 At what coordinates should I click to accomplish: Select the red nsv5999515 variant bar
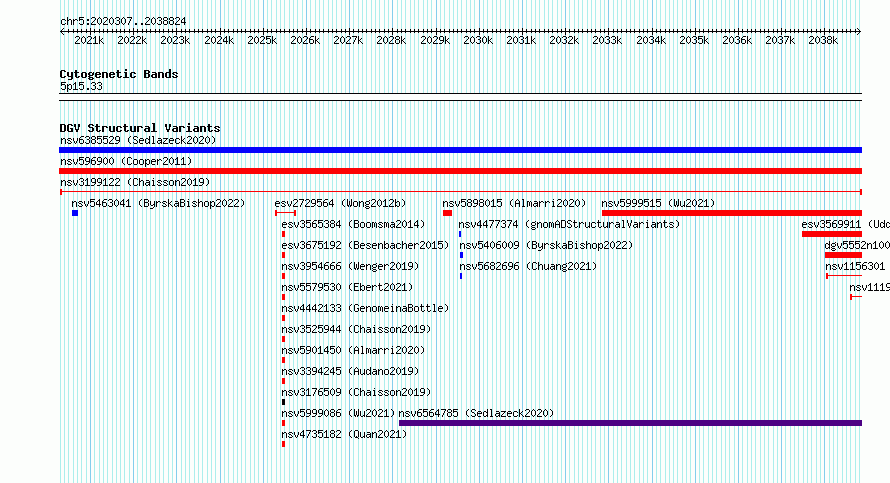[x=732, y=213]
